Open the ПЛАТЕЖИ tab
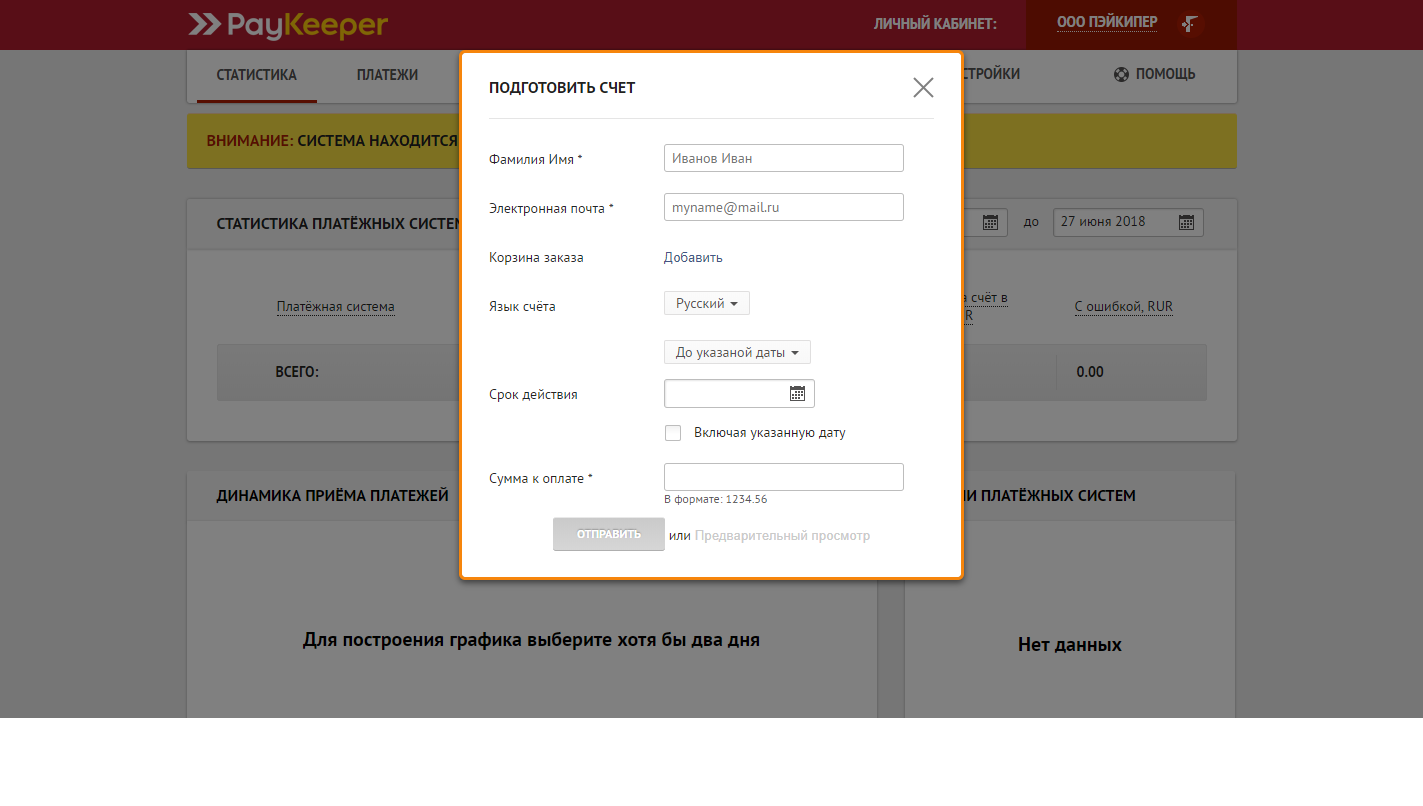The height and width of the screenshot is (806, 1423). coord(387,74)
